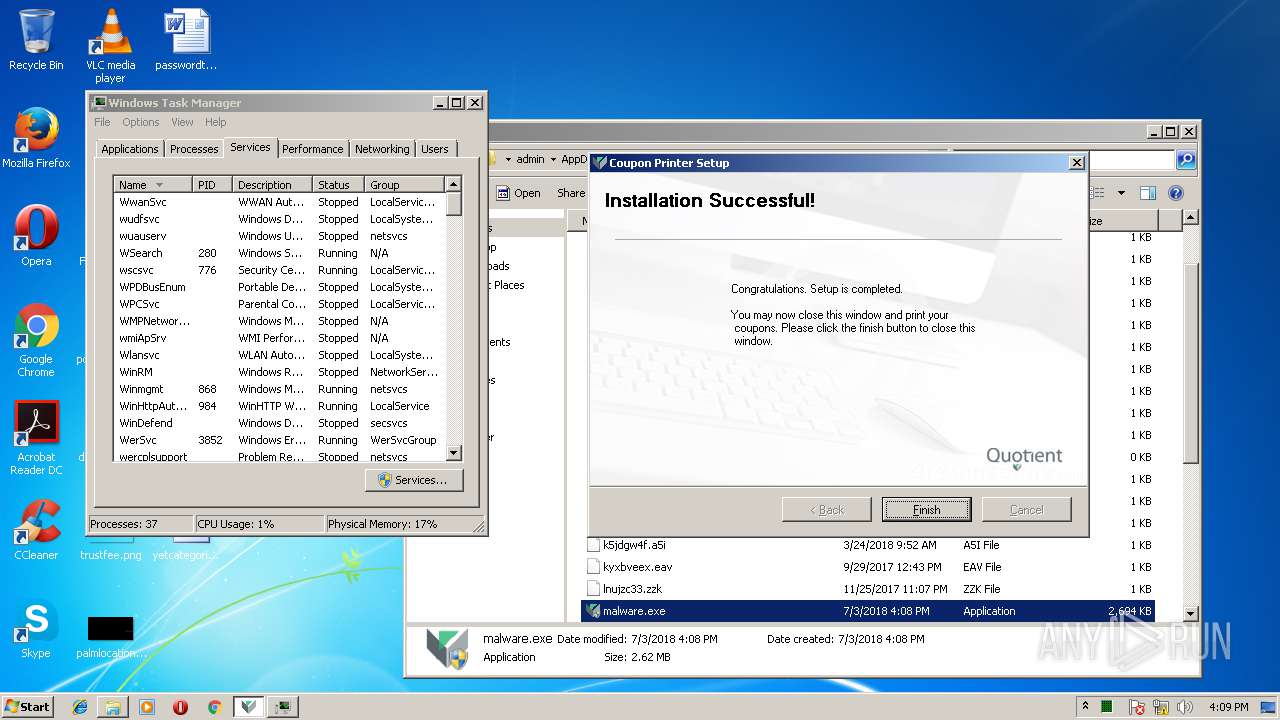
Task: Click the Services... button
Action: (x=414, y=480)
